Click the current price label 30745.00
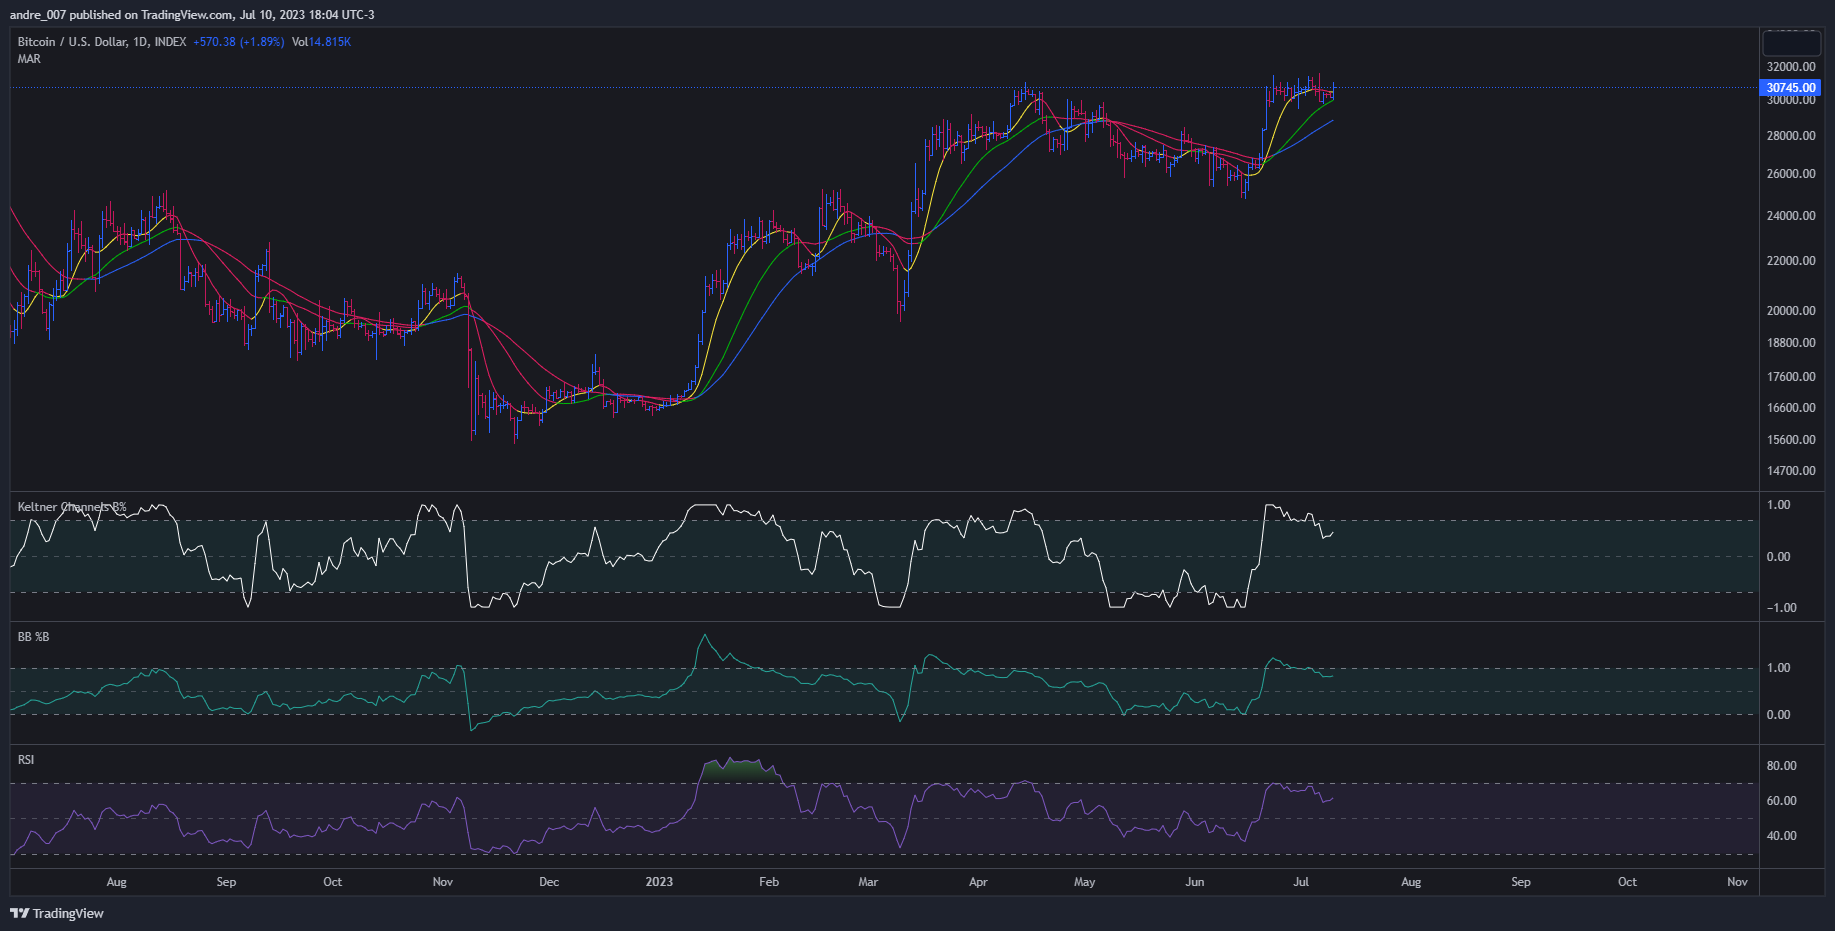This screenshot has width=1835, height=931. (1791, 88)
